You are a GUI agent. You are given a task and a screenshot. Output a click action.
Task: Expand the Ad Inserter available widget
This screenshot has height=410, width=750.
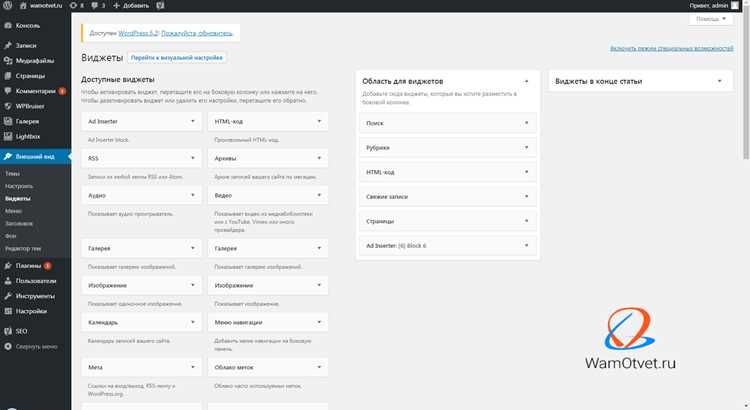coord(142,121)
